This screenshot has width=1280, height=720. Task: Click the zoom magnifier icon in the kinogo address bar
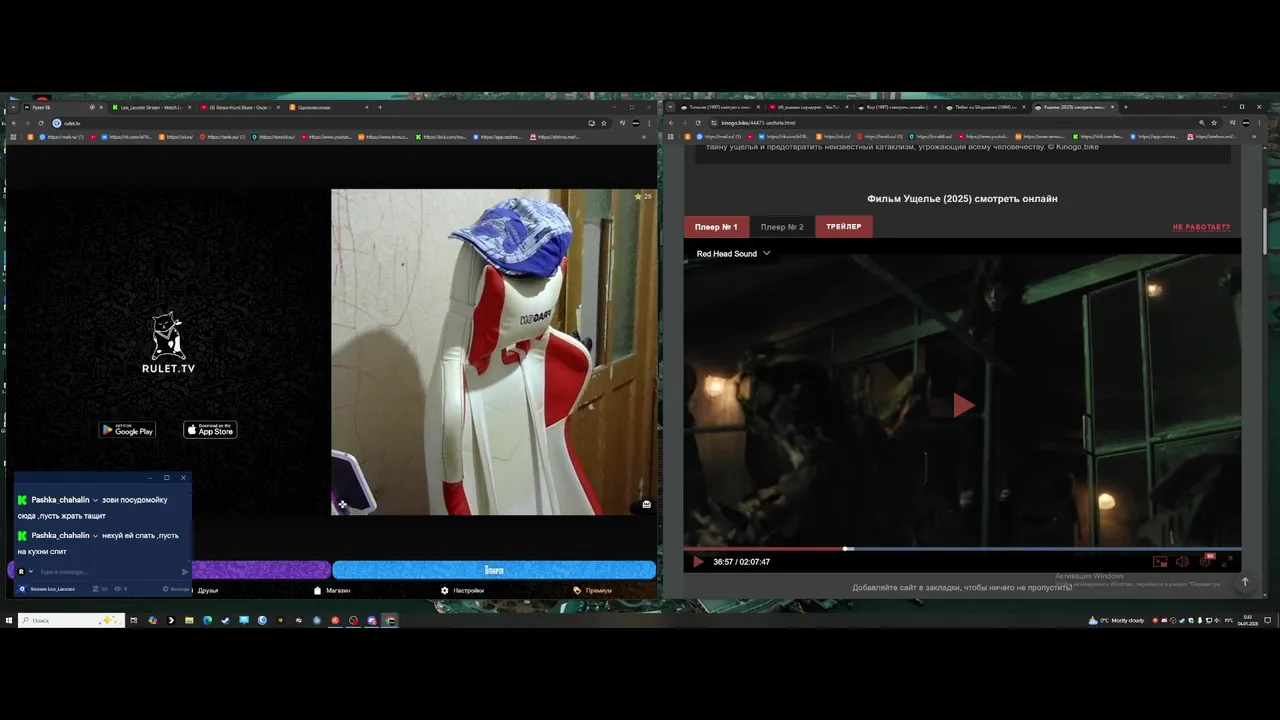[1201, 123]
